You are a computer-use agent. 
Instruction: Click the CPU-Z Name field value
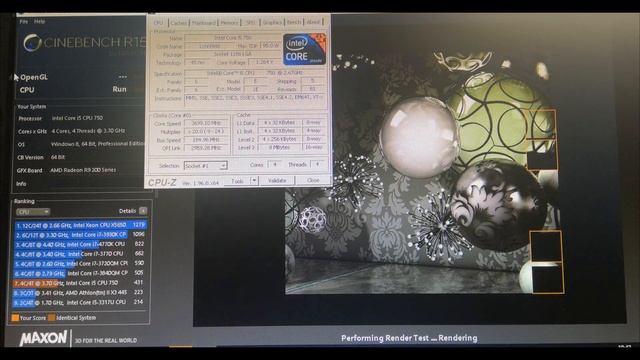(233, 38)
